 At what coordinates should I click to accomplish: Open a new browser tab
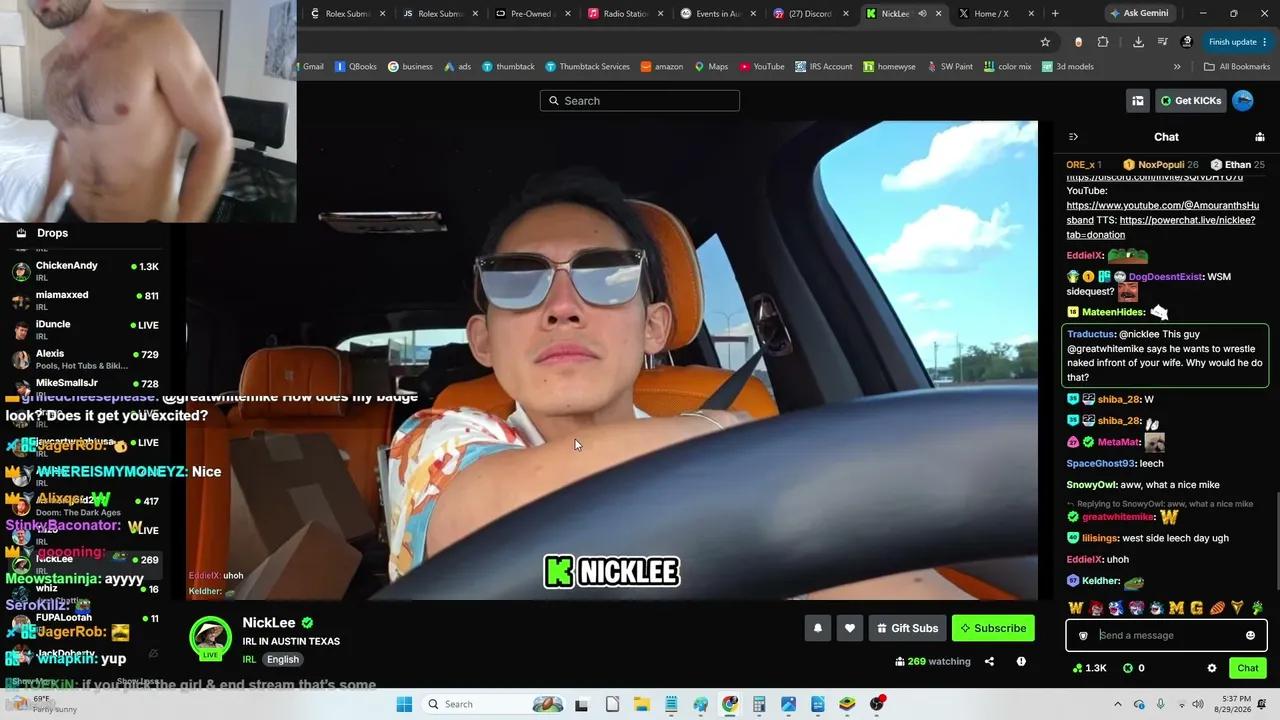1055,13
